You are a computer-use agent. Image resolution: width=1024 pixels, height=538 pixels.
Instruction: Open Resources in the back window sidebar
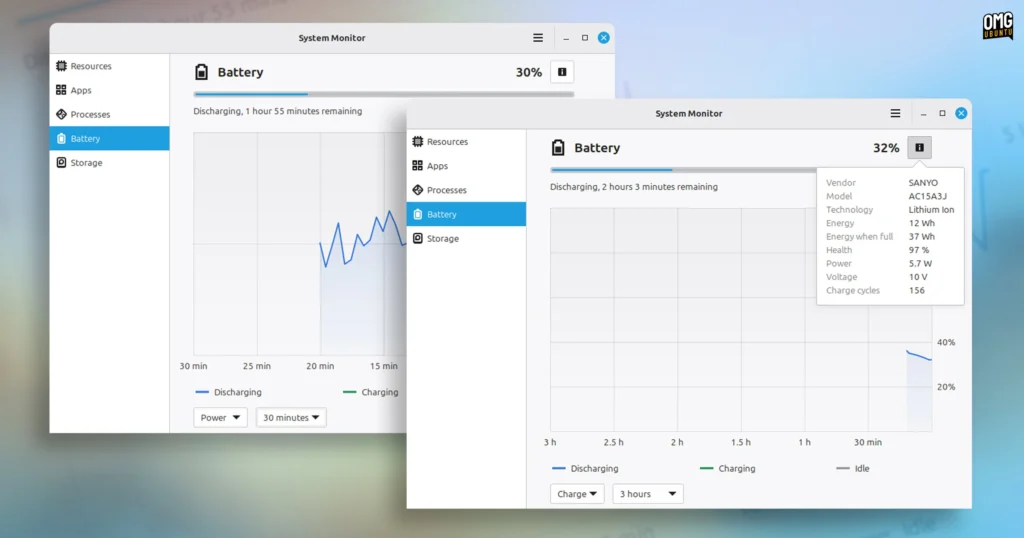109,66
